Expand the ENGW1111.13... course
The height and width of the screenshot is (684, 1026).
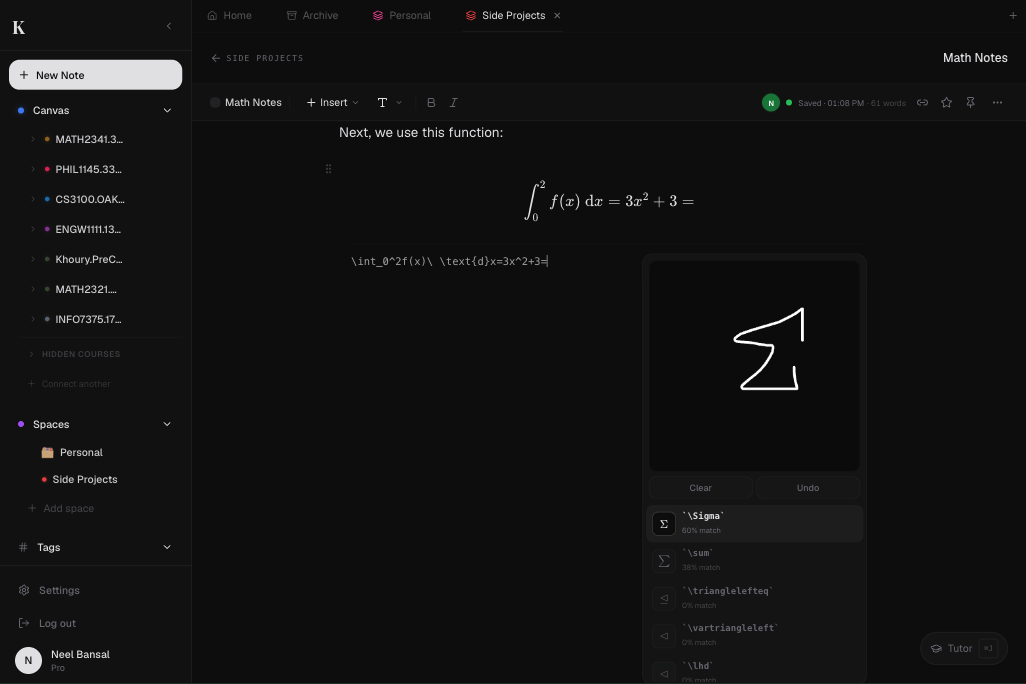(33, 229)
